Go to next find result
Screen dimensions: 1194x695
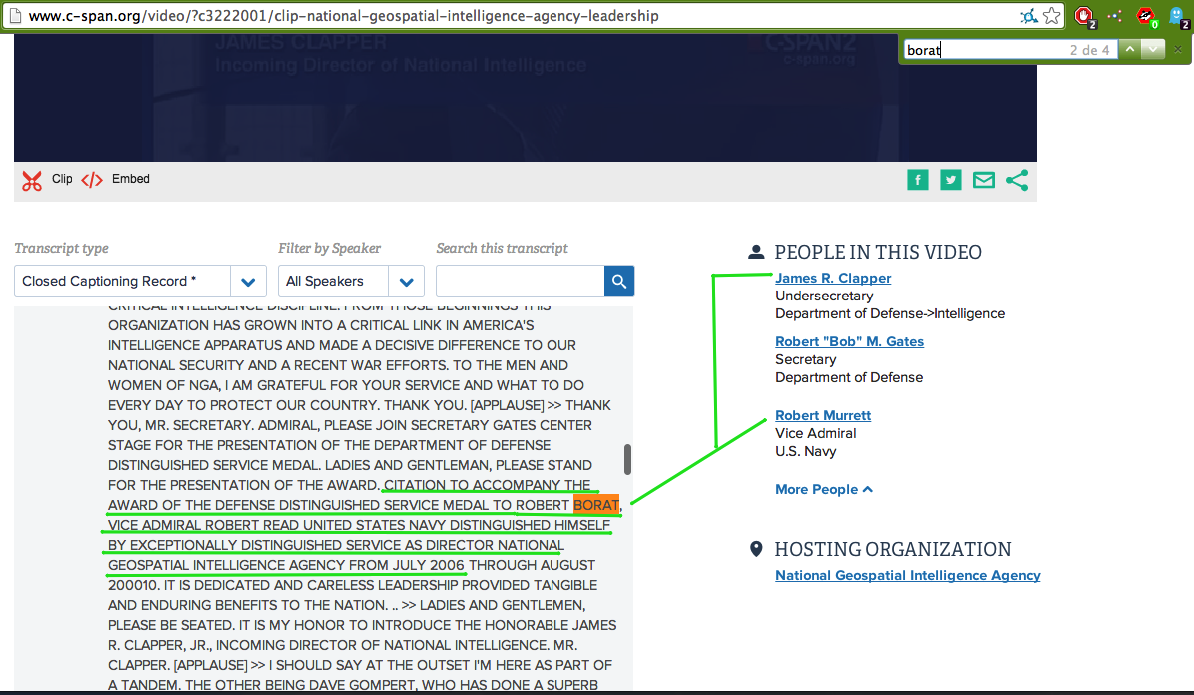pos(1153,49)
